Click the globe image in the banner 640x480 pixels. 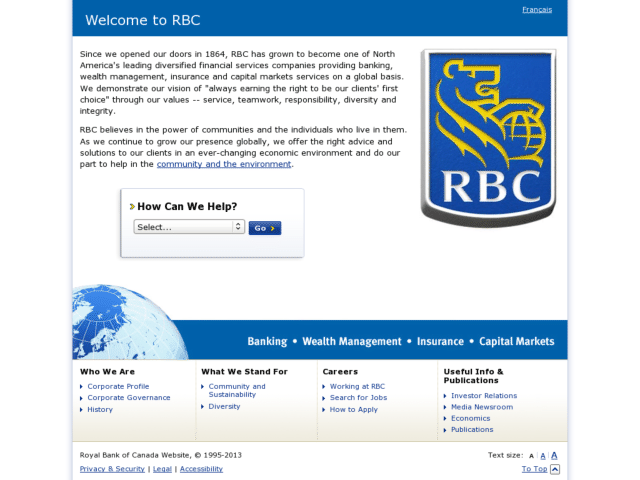(130, 322)
